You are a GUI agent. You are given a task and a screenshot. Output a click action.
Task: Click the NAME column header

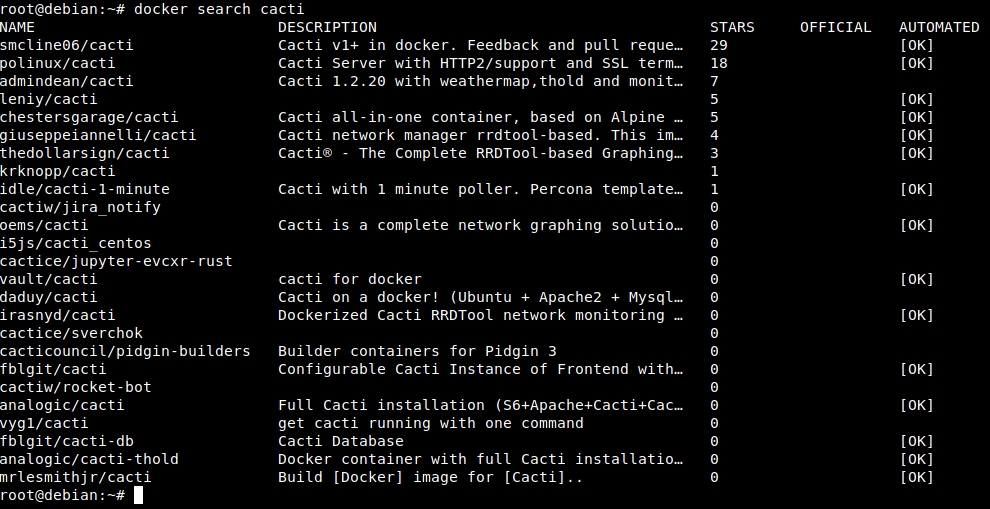pos(18,27)
